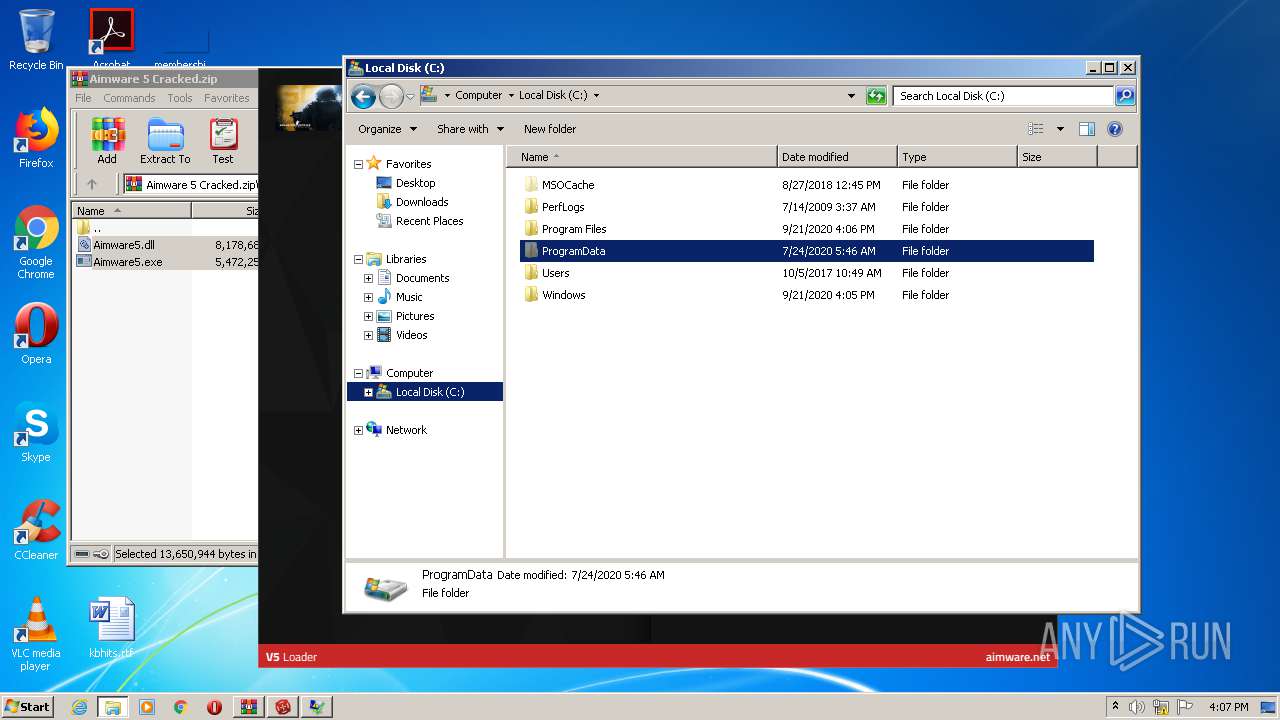Image resolution: width=1280 pixels, height=720 pixels.
Task: Select Network in navigation pane
Action: [x=406, y=430]
